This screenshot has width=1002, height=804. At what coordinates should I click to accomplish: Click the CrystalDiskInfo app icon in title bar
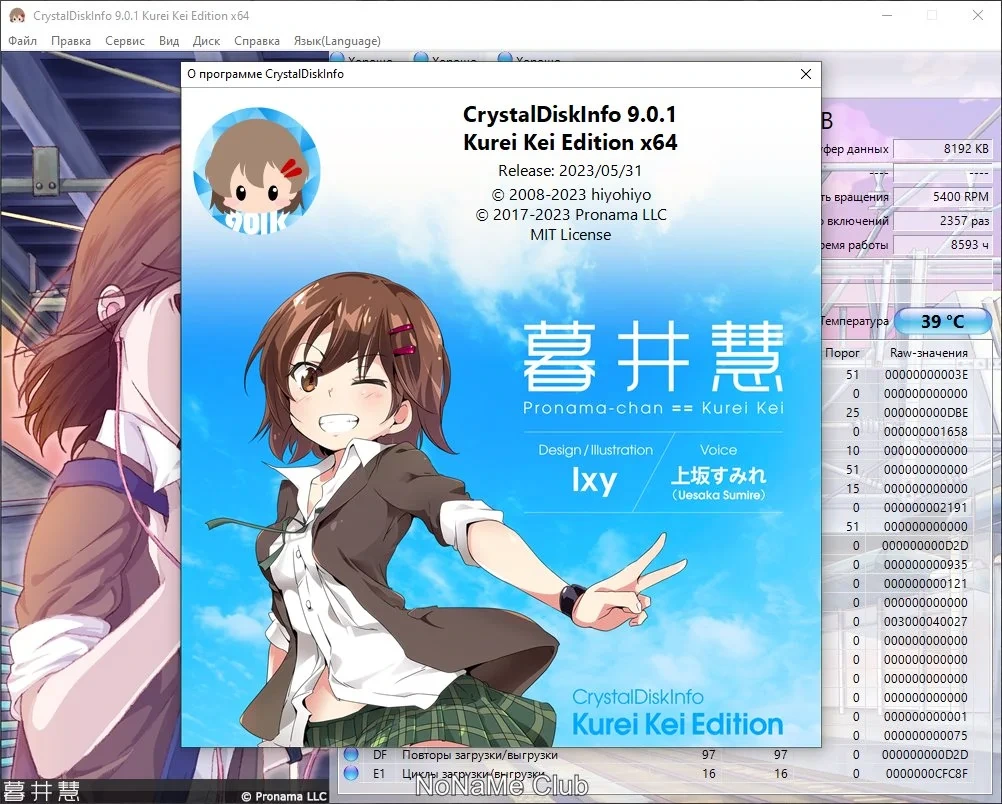(x=17, y=15)
